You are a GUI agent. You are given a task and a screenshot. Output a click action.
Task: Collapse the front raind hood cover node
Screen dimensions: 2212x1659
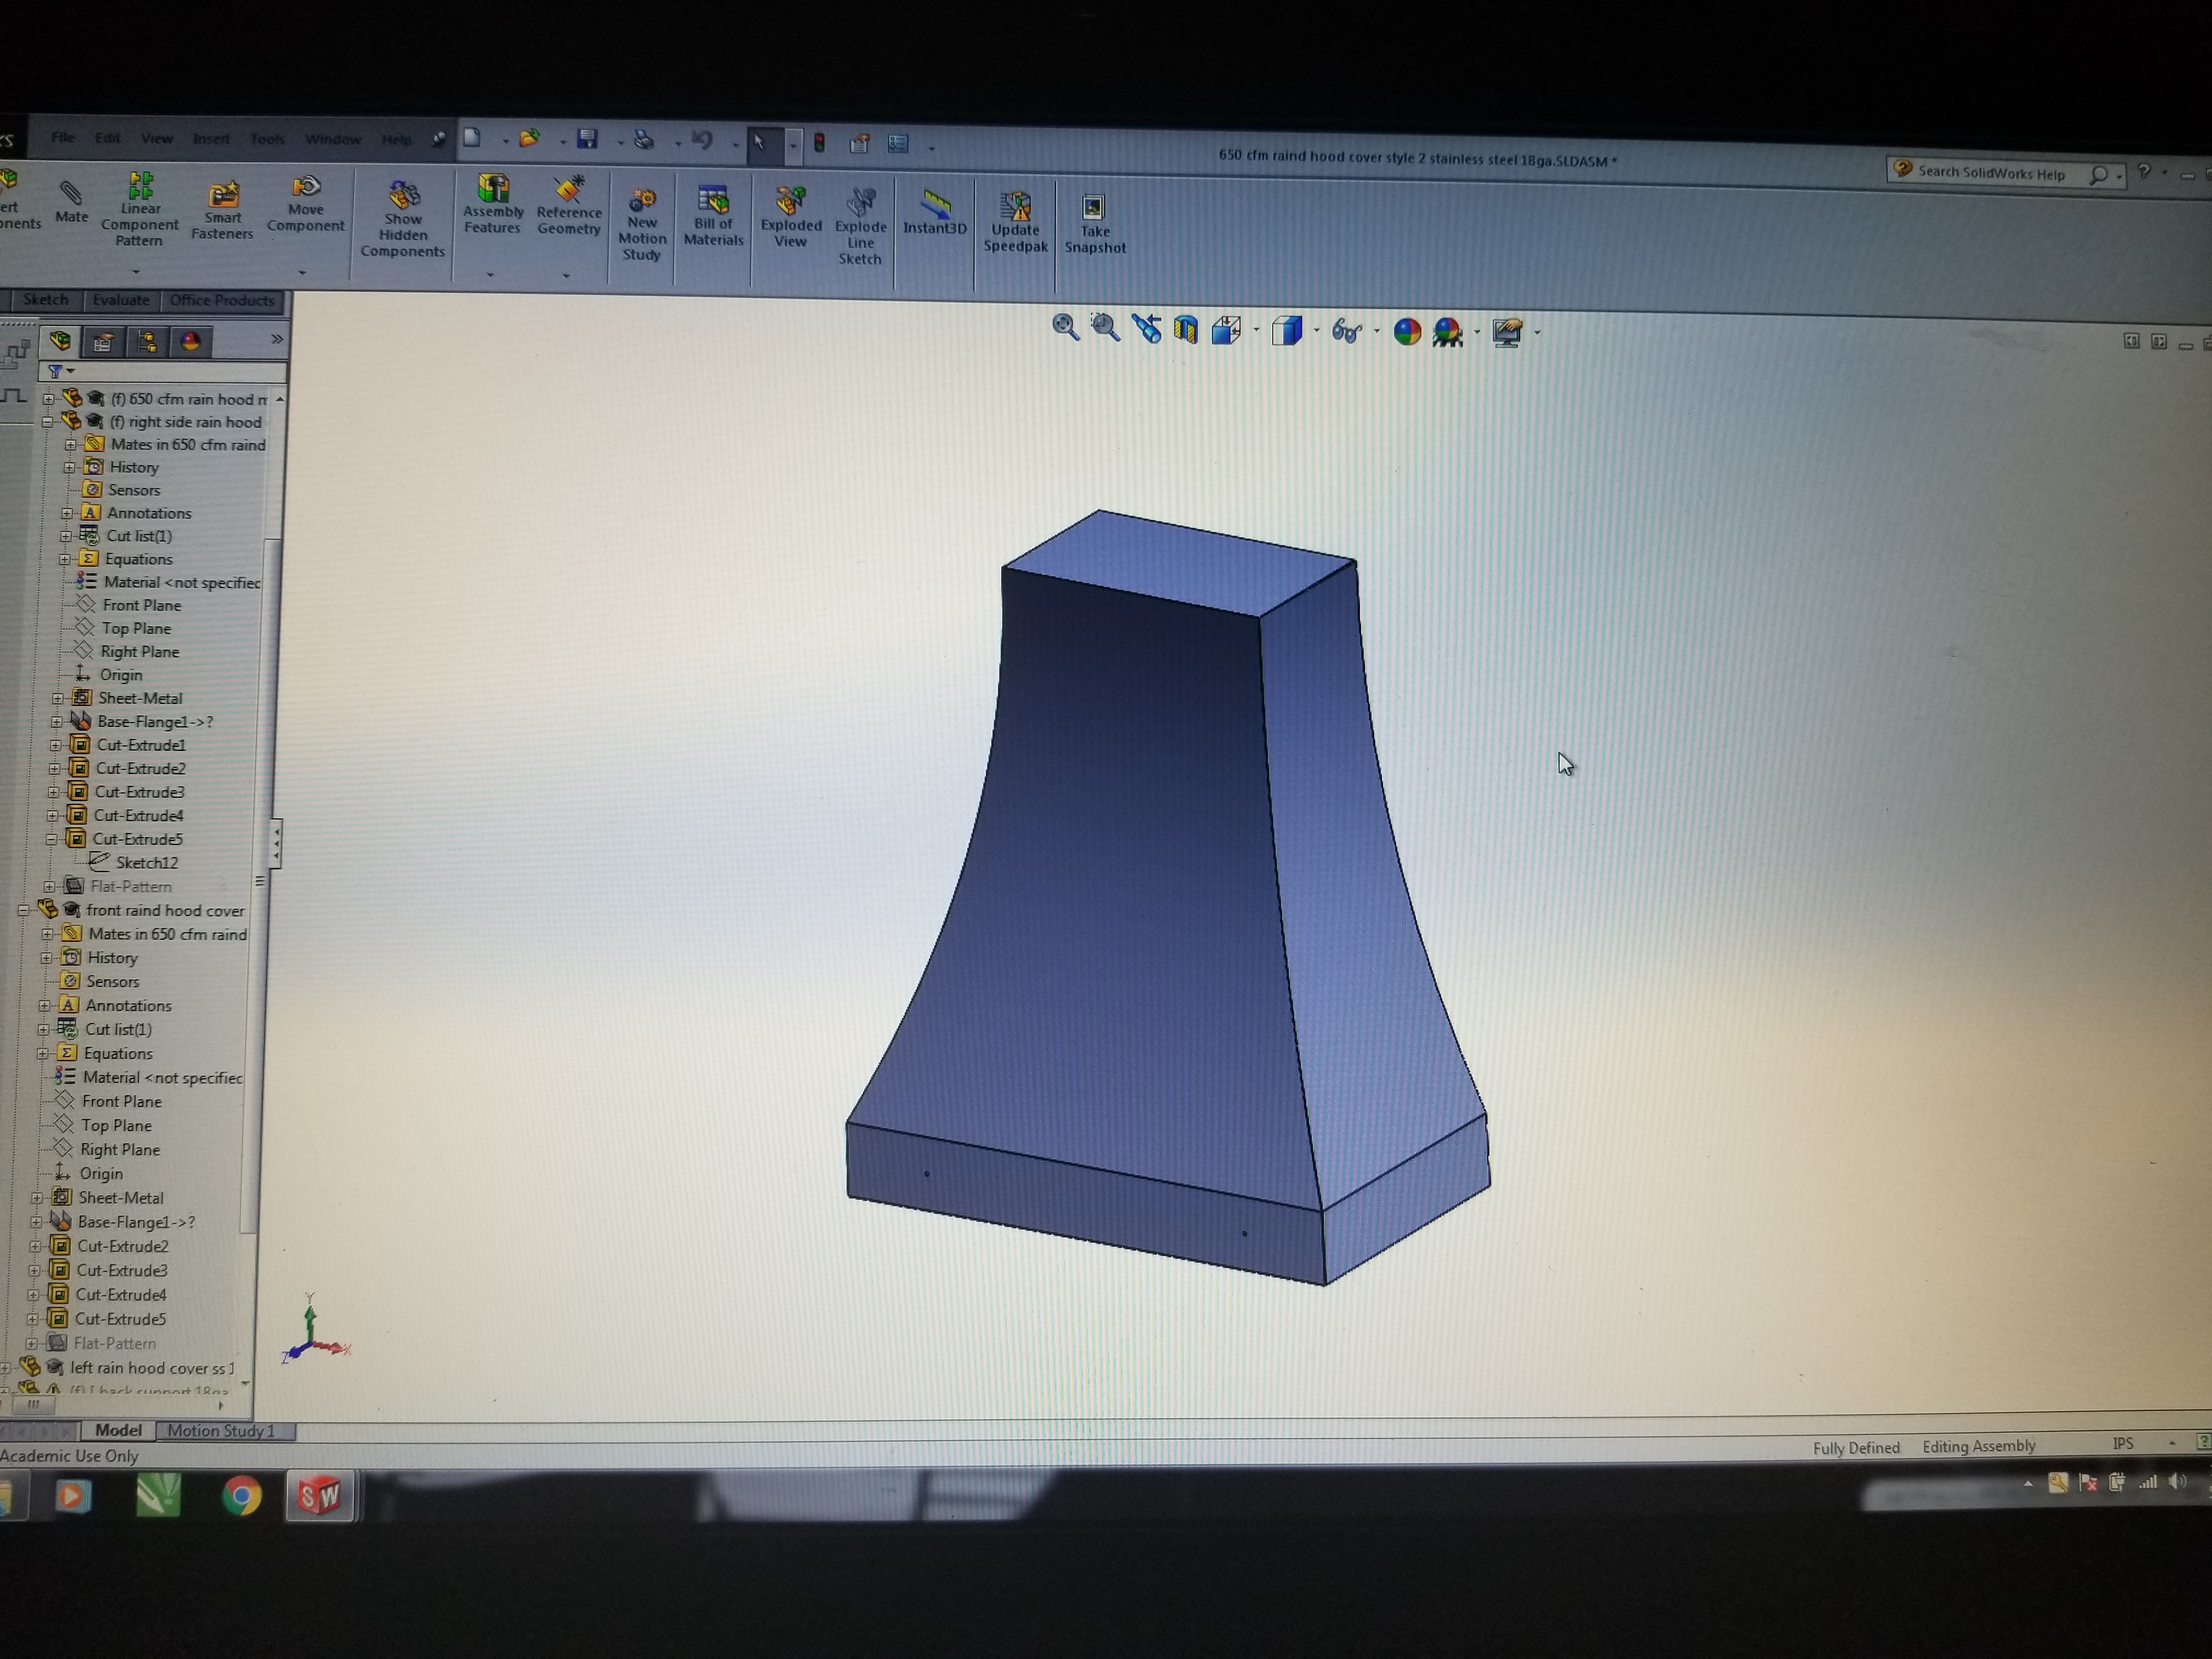pos(23,910)
